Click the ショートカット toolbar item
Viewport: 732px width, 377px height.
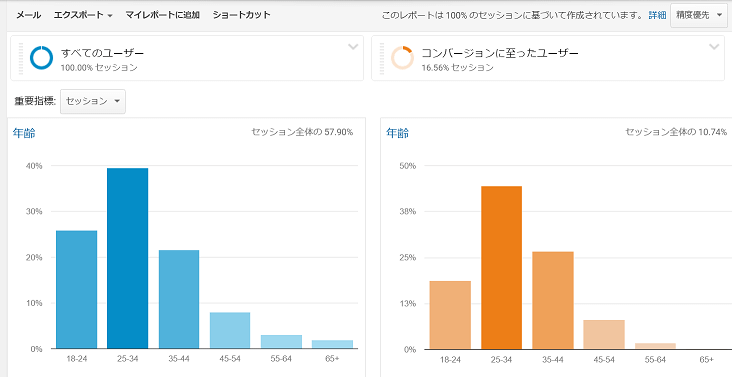pyautogui.click(x=241, y=15)
